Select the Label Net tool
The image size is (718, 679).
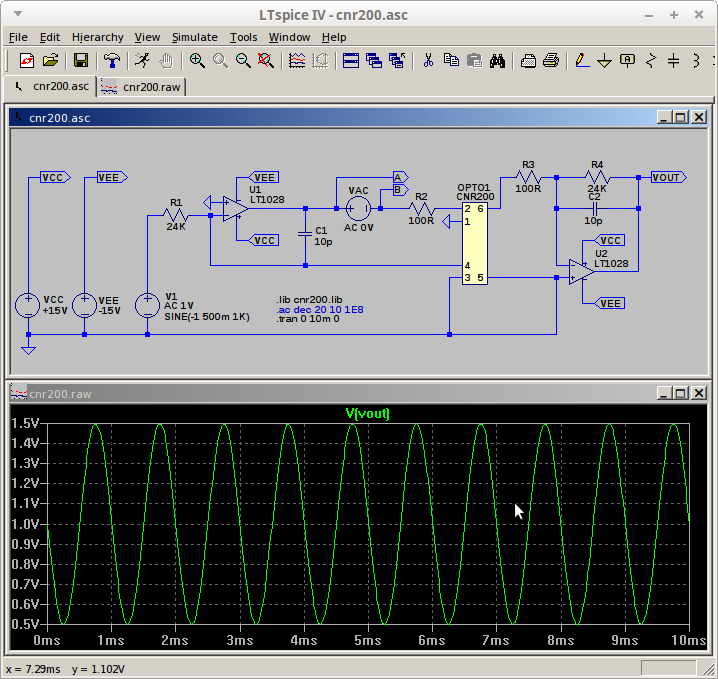[x=627, y=60]
